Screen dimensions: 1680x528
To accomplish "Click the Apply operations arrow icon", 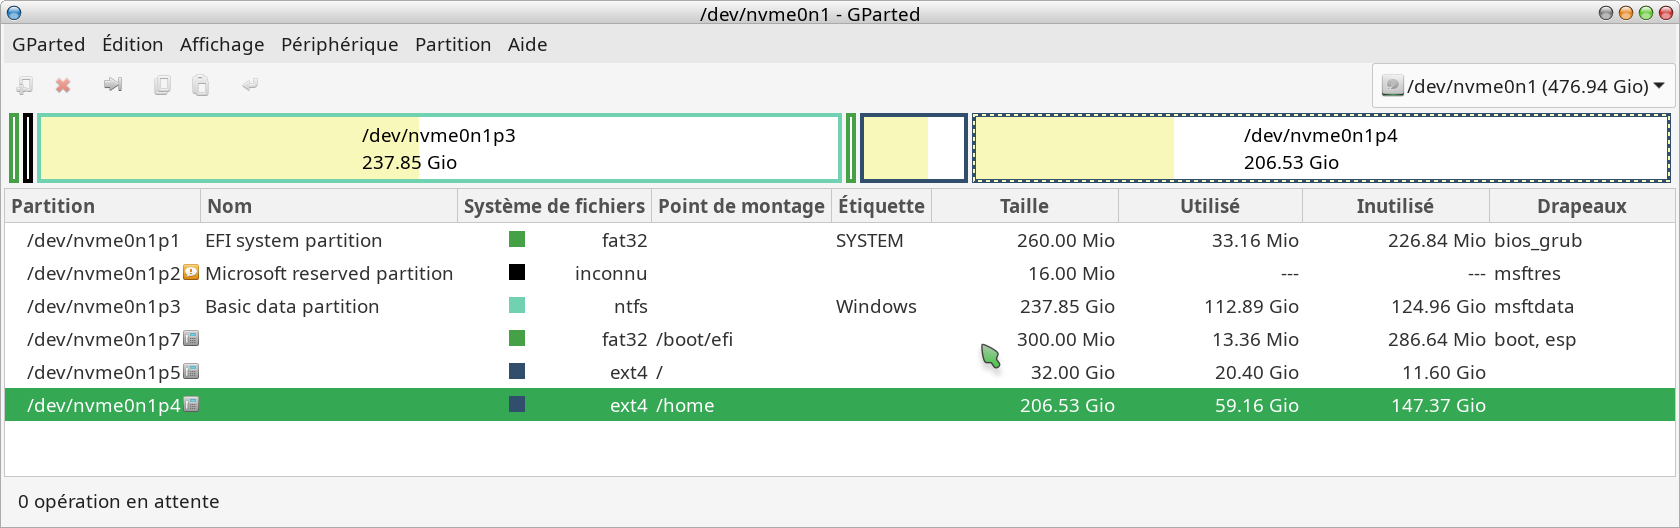I will pos(250,85).
